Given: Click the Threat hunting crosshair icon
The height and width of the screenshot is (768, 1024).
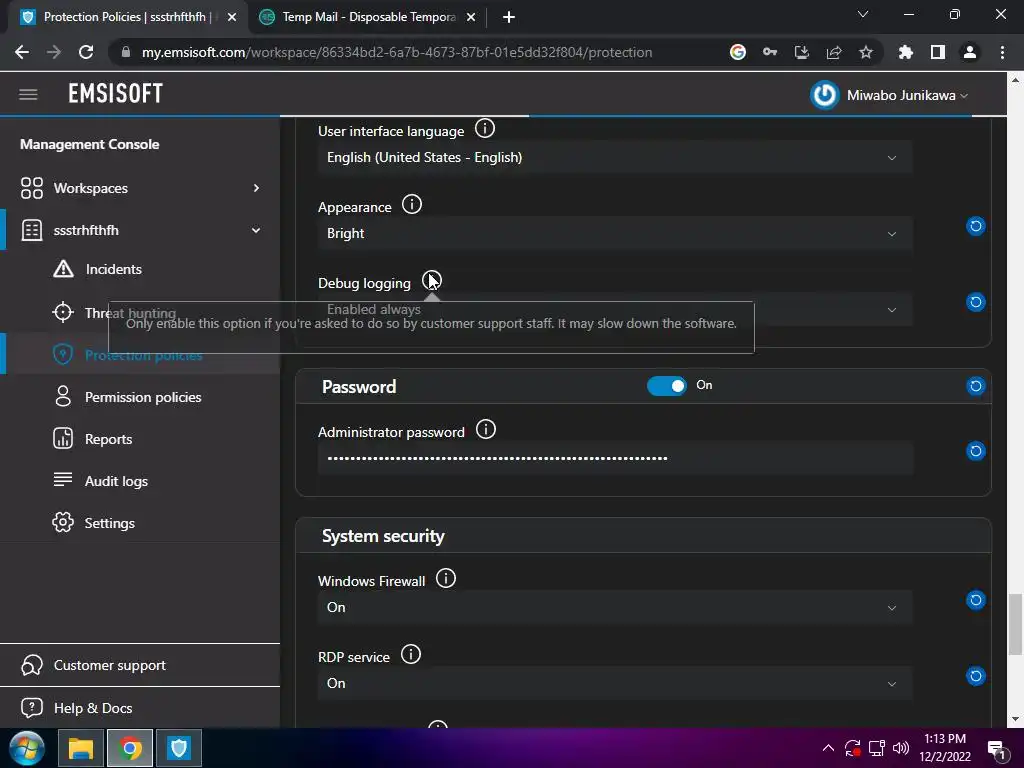Looking at the screenshot, I should tap(63, 312).
